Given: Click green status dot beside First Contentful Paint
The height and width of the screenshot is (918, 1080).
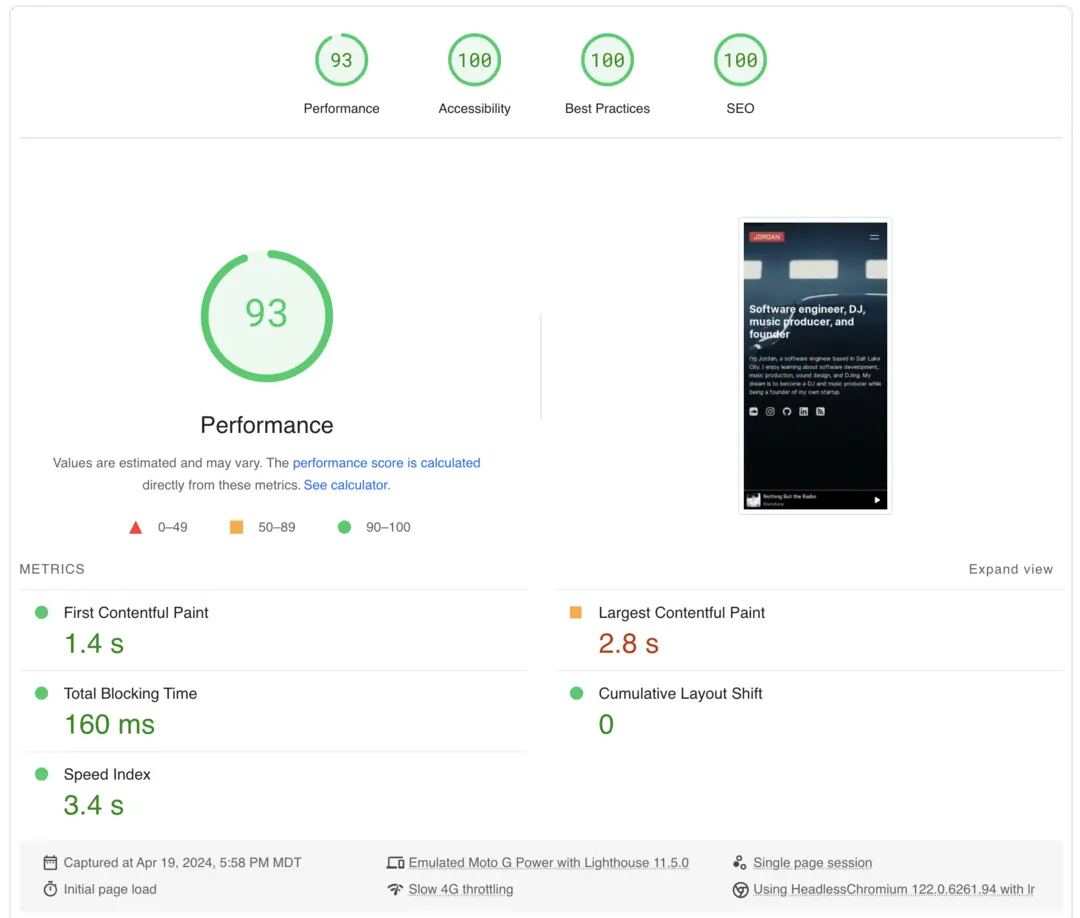Looking at the screenshot, I should tap(41, 612).
